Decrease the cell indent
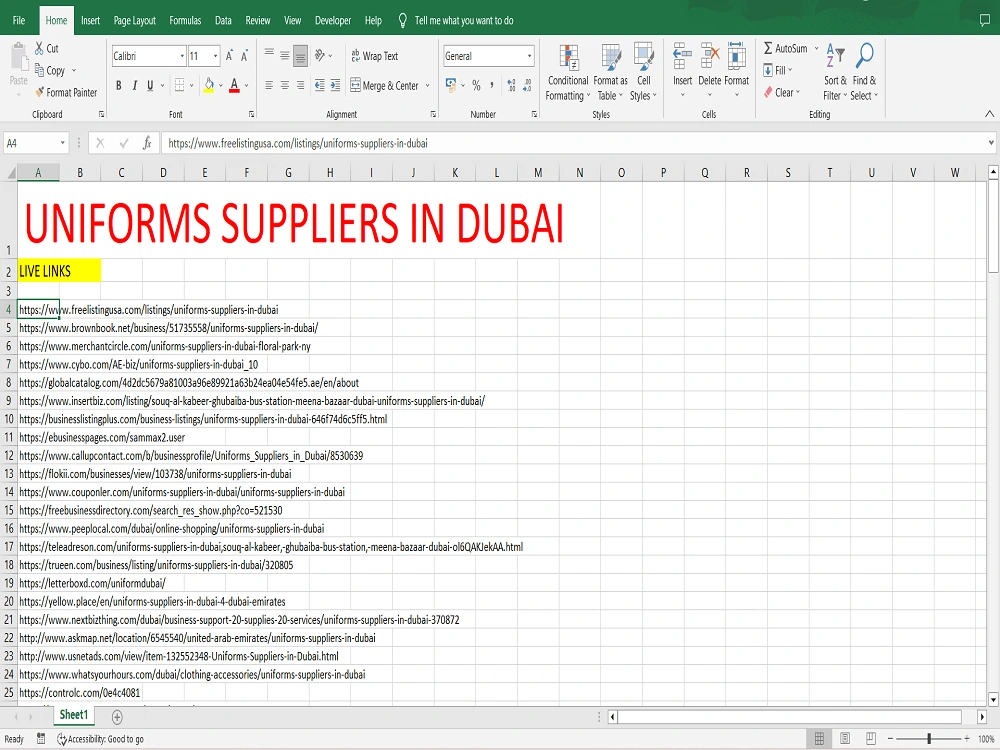Image resolution: width=1000 pixels, height=750 pixels. click(x=320, y=85)
